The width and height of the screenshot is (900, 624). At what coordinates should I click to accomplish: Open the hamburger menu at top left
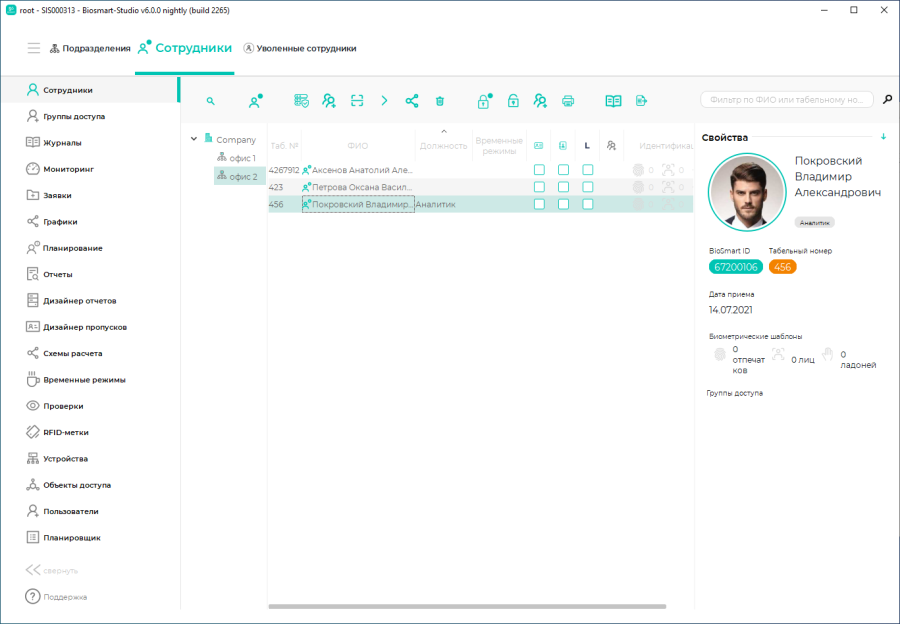[x=34, y=48]
